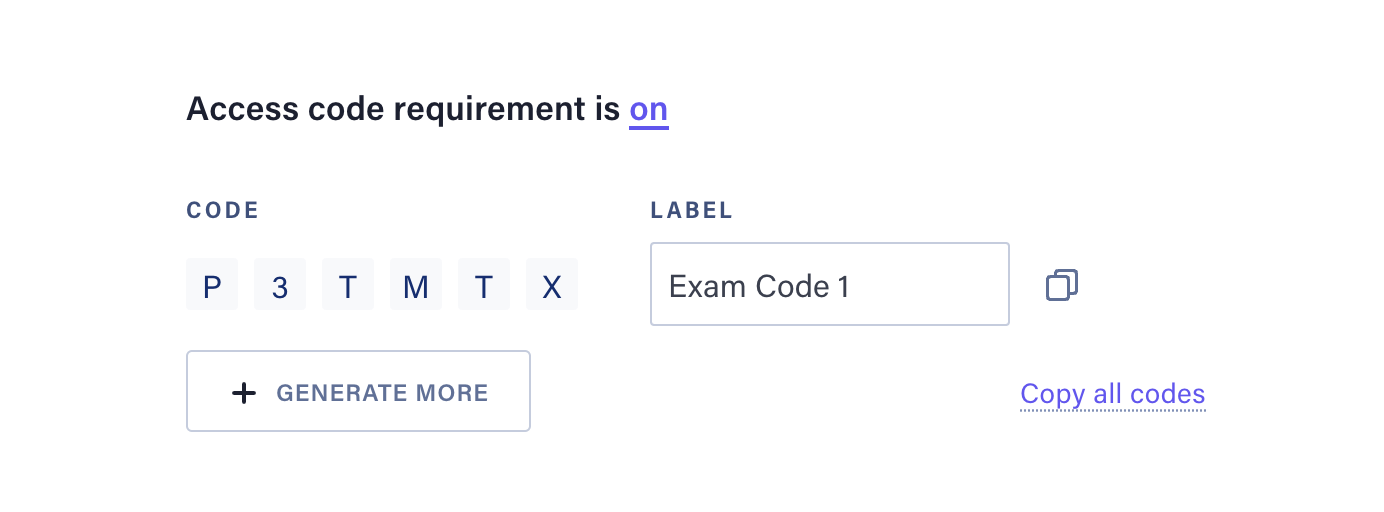Select the 'X' code character tile

(x=552, y=284)
